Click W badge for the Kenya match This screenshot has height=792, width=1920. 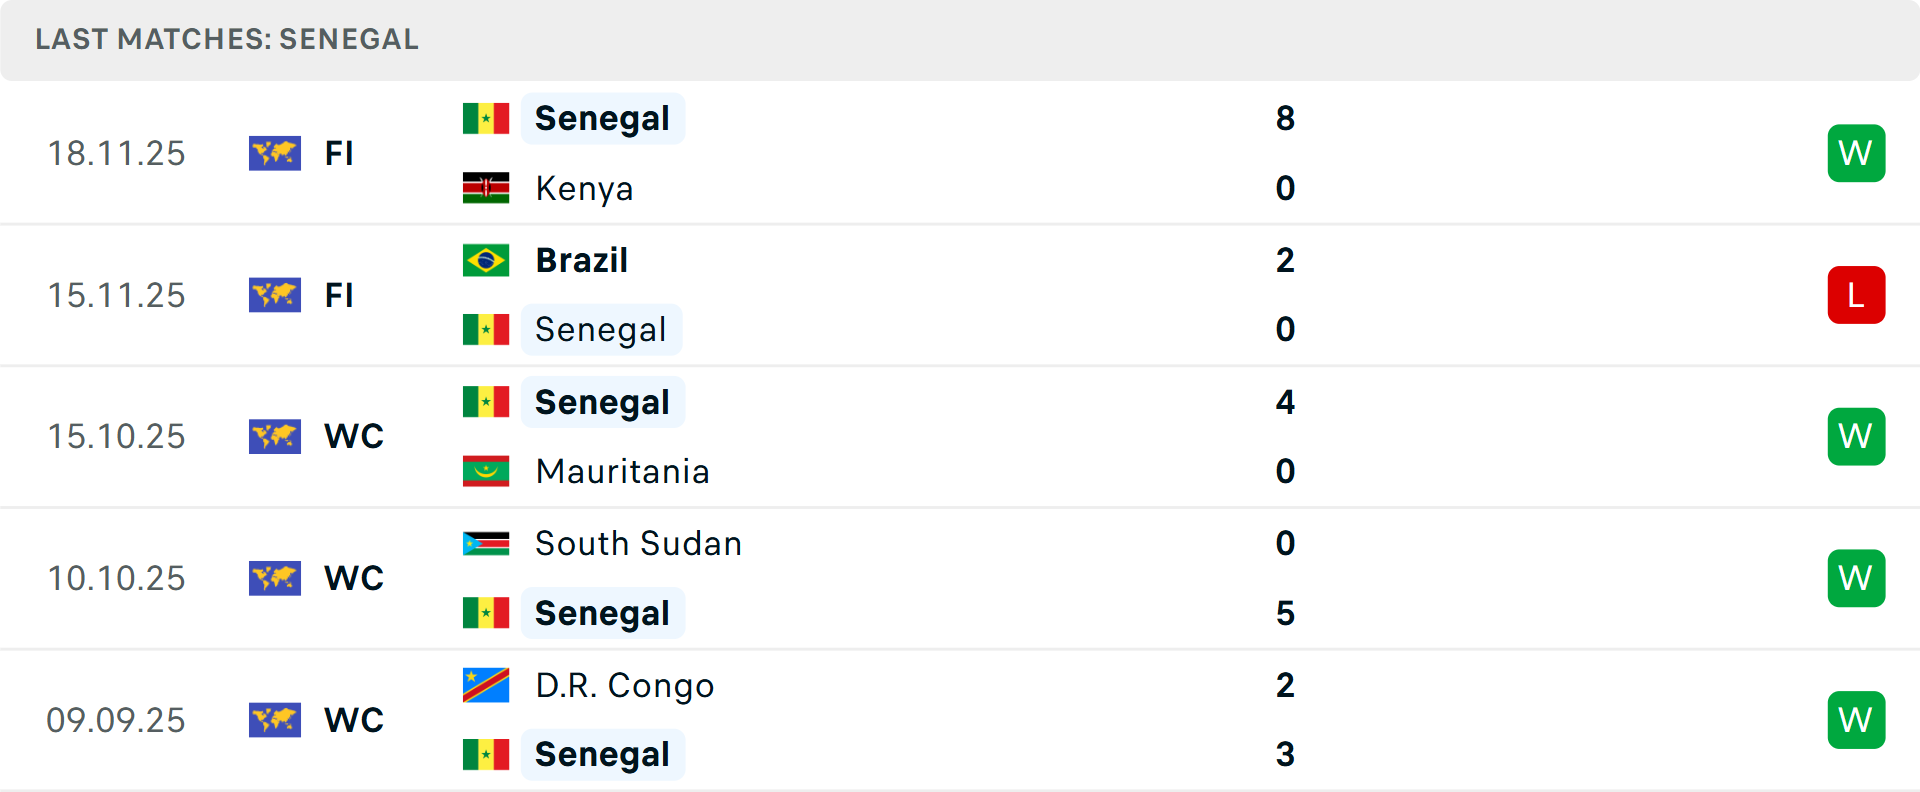point(1856,153)
